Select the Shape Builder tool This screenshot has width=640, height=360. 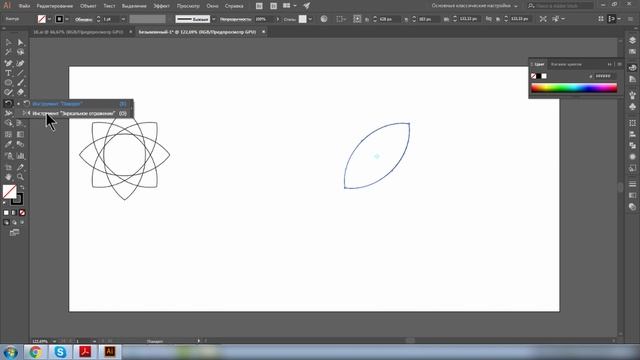click(8, 123)
